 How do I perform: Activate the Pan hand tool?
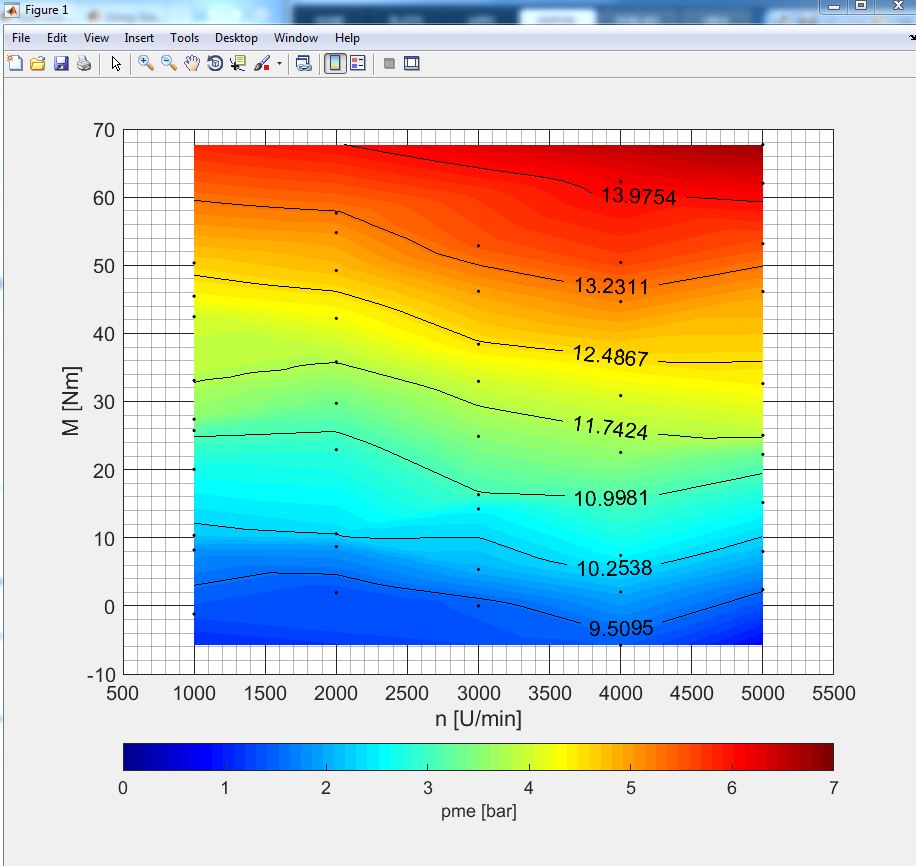coord(192,63)
